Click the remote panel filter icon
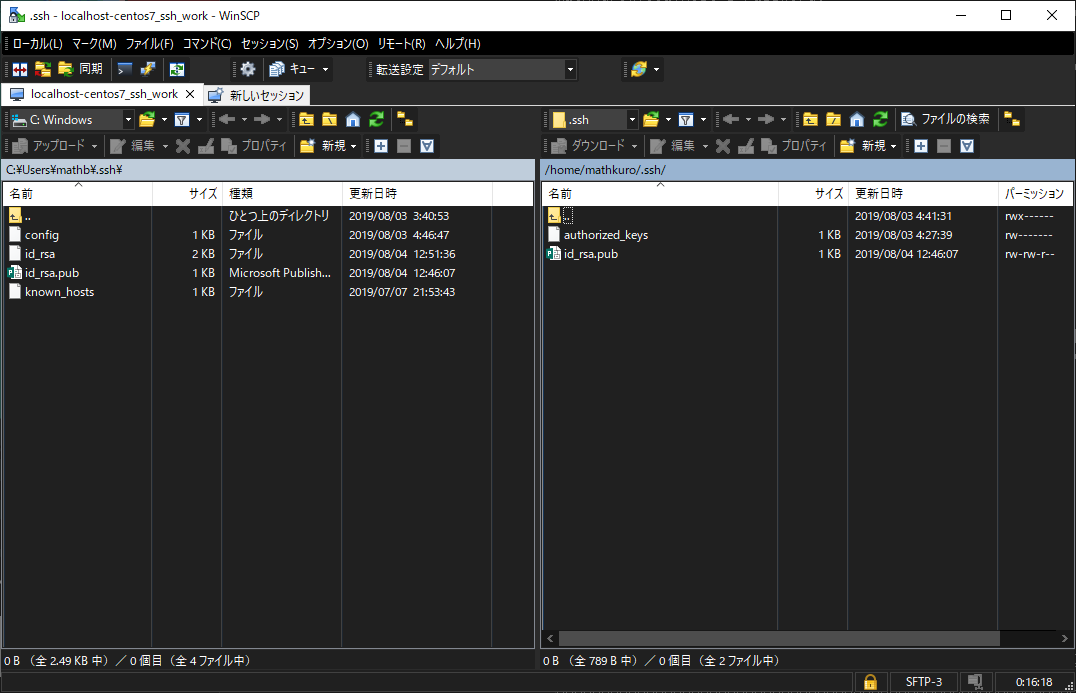Screen dimensions: 1076x693 [686, 120]
